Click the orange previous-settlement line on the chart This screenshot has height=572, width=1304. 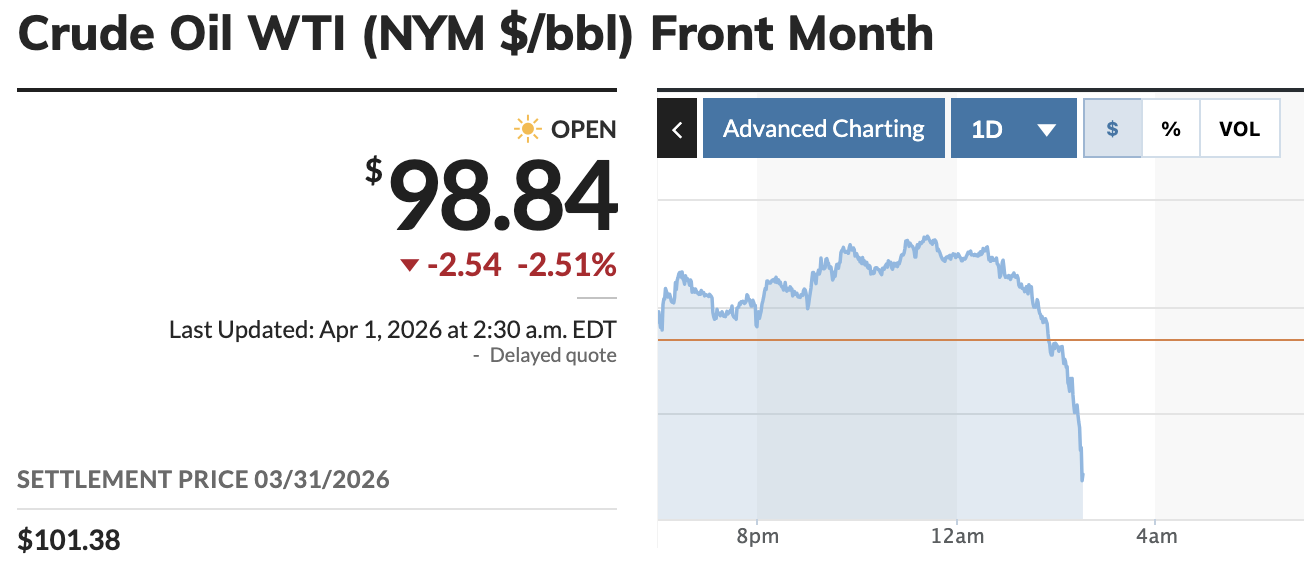pos(1200,340)
